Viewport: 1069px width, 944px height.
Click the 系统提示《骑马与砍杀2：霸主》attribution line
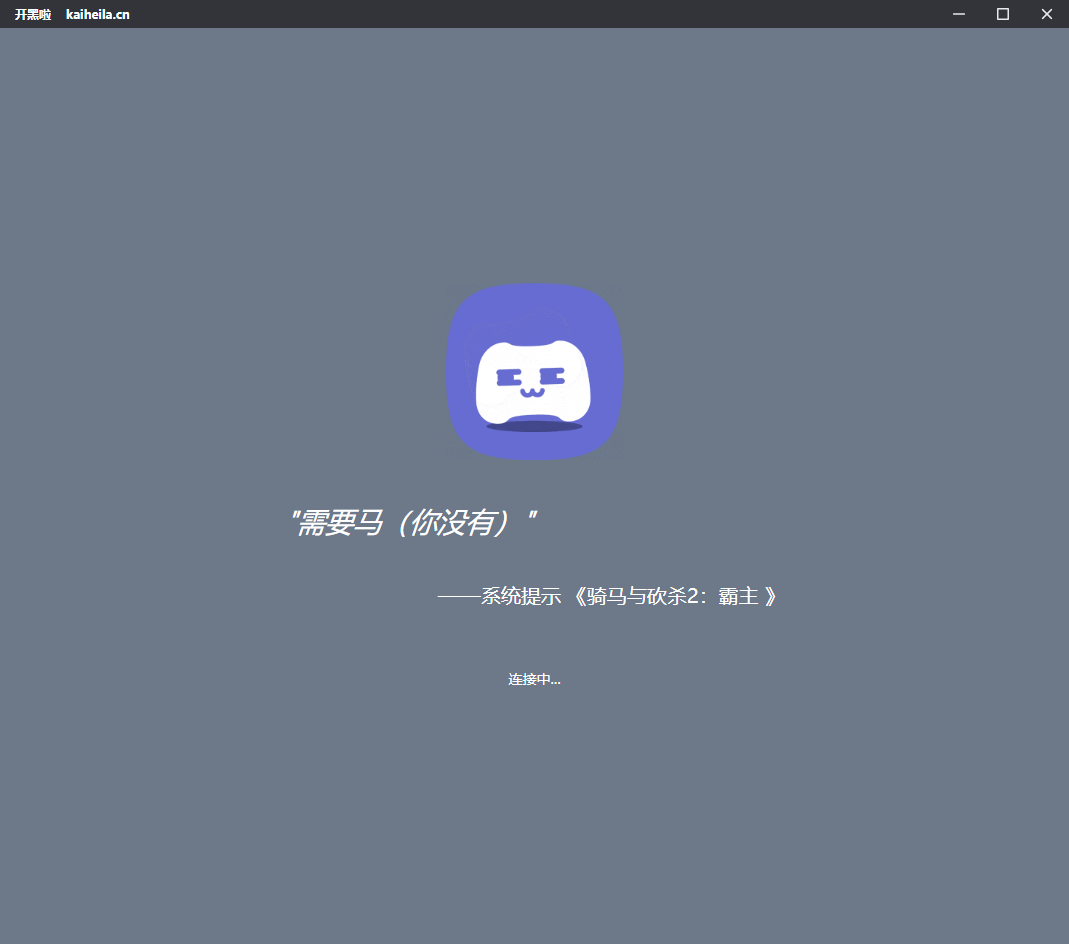607,596
